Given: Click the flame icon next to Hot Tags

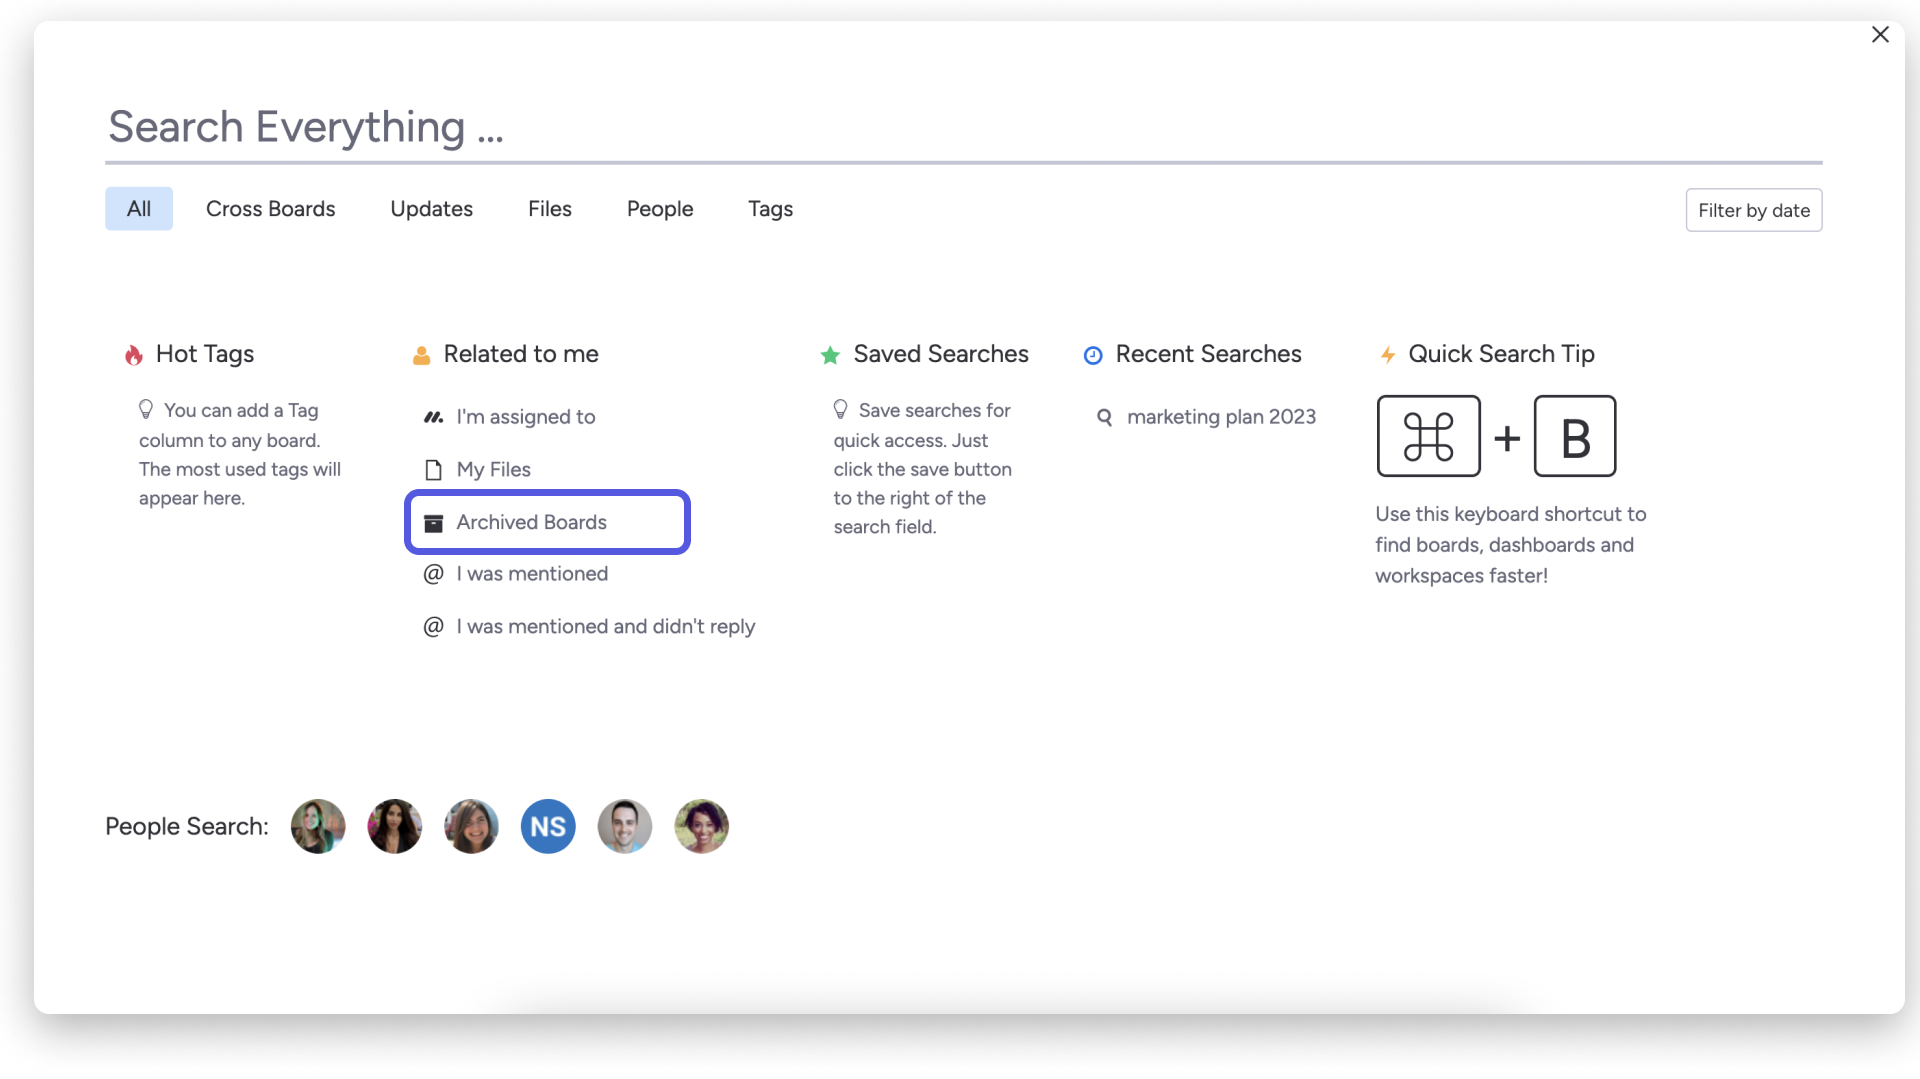Looking at the screenshot, I should click(133, 354).
